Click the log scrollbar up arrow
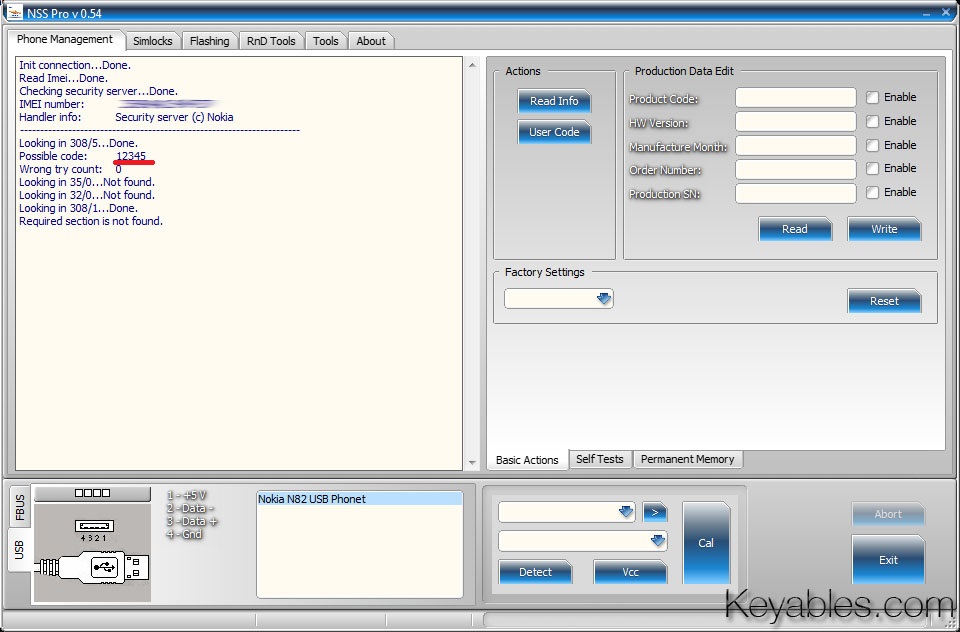 pos(472,65)
